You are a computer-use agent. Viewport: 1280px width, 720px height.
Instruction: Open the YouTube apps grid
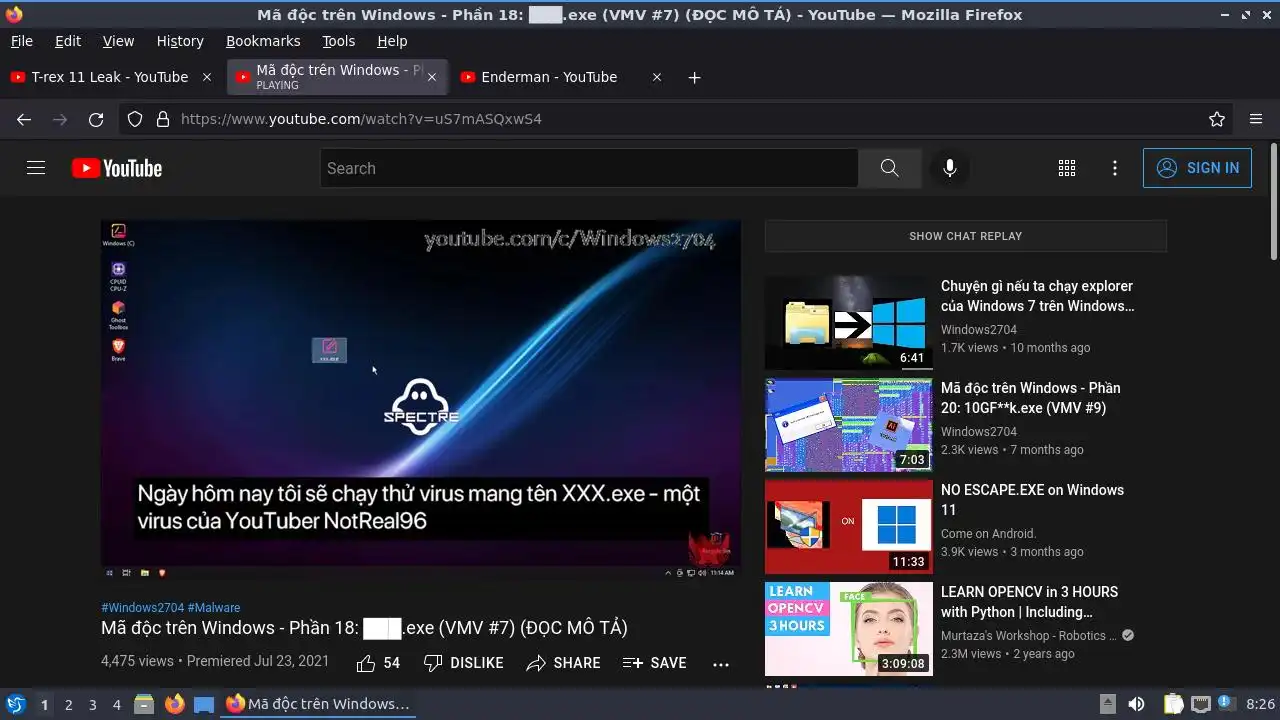[x=1067, y=168]
